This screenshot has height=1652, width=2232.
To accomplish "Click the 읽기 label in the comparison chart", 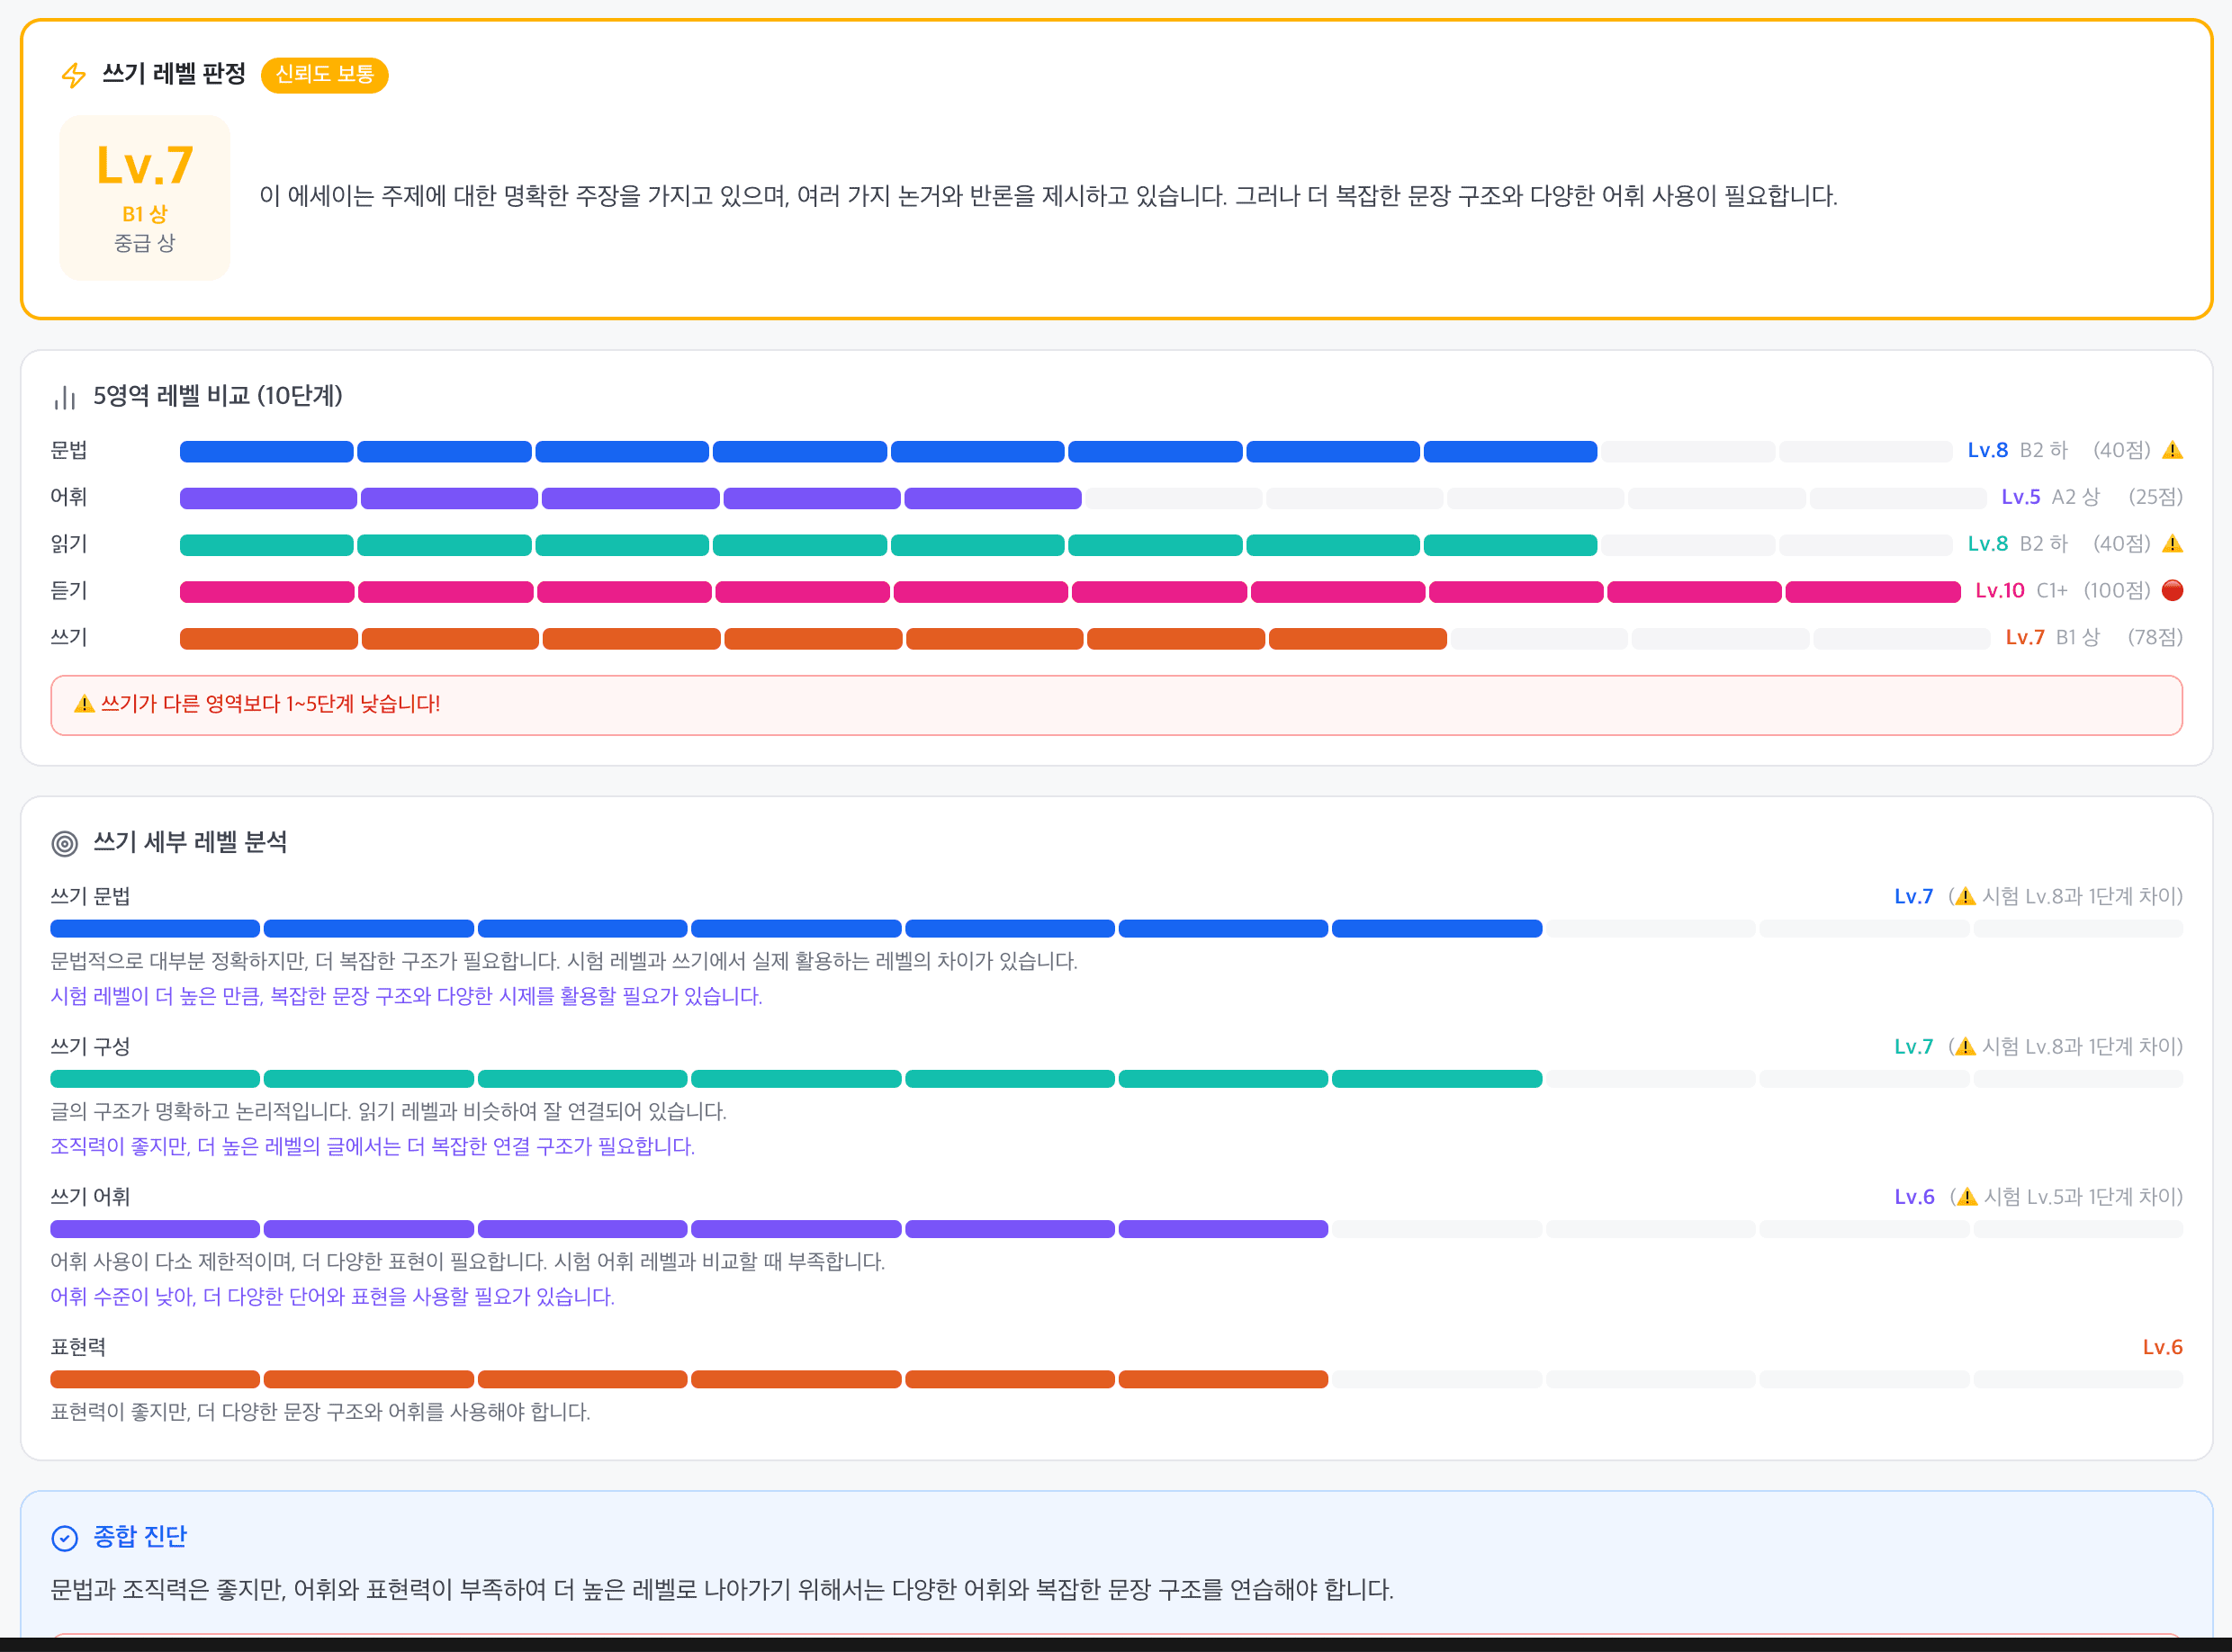I will click(69, 544).
